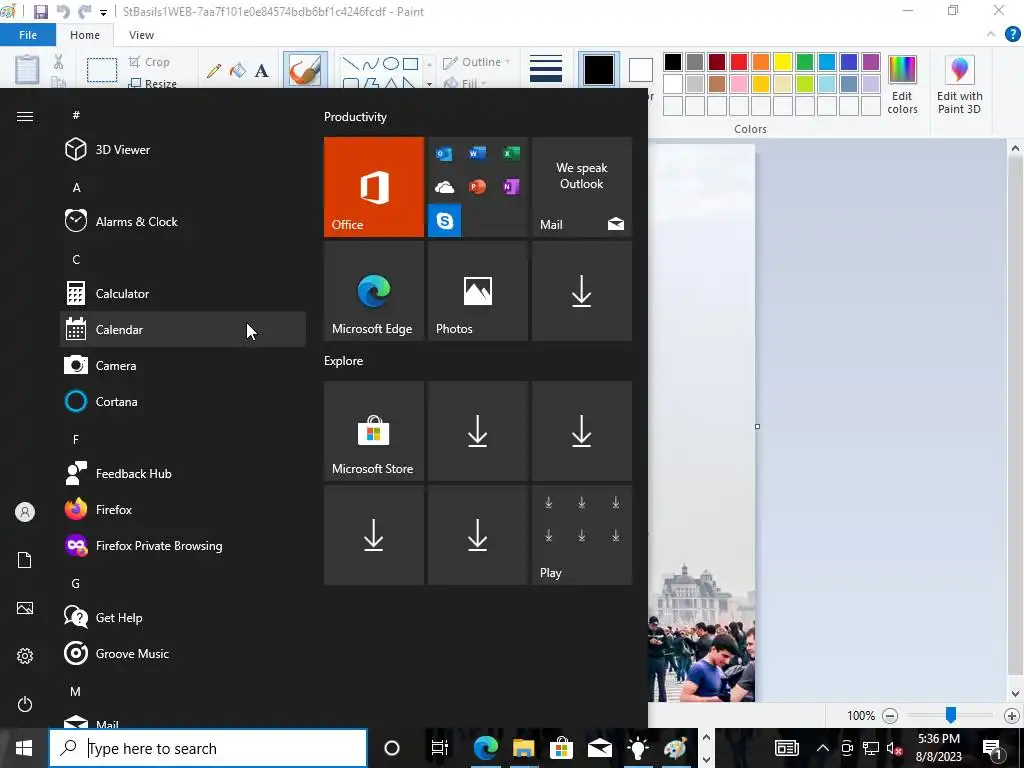Click the user account icon in Start
The image size is (1024, 768).
click(25, 512)
